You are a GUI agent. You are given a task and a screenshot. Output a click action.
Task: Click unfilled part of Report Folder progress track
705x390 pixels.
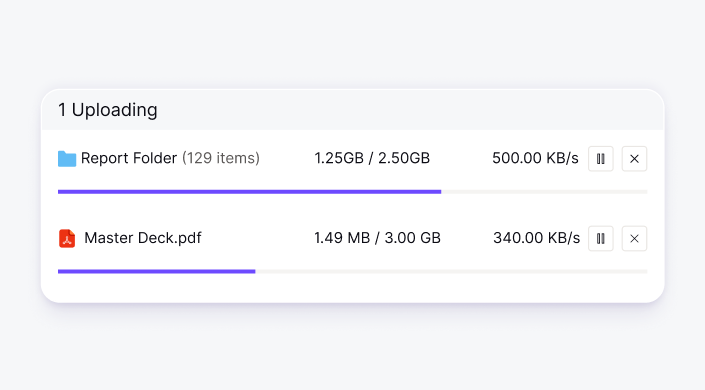coord(544,192)
